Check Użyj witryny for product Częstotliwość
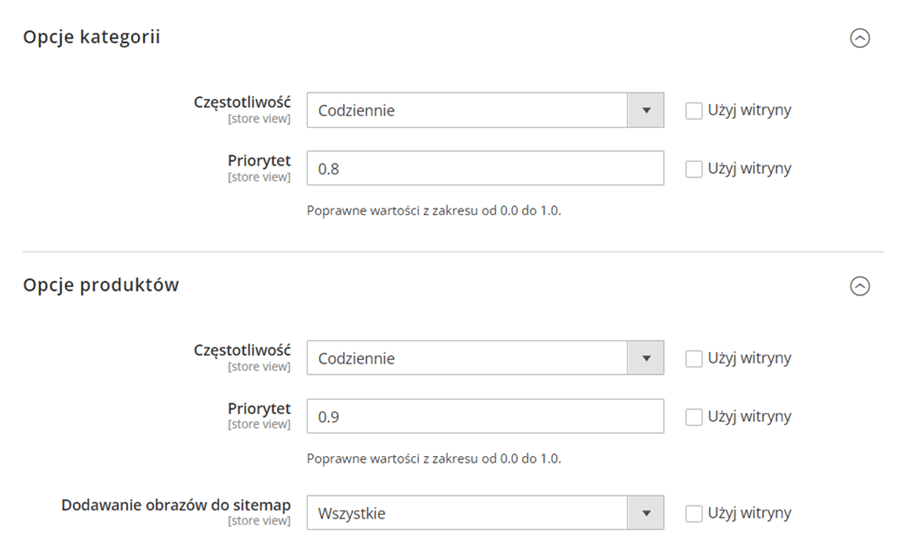The height and width of the screenshot is (557, 900). [693, 359]
